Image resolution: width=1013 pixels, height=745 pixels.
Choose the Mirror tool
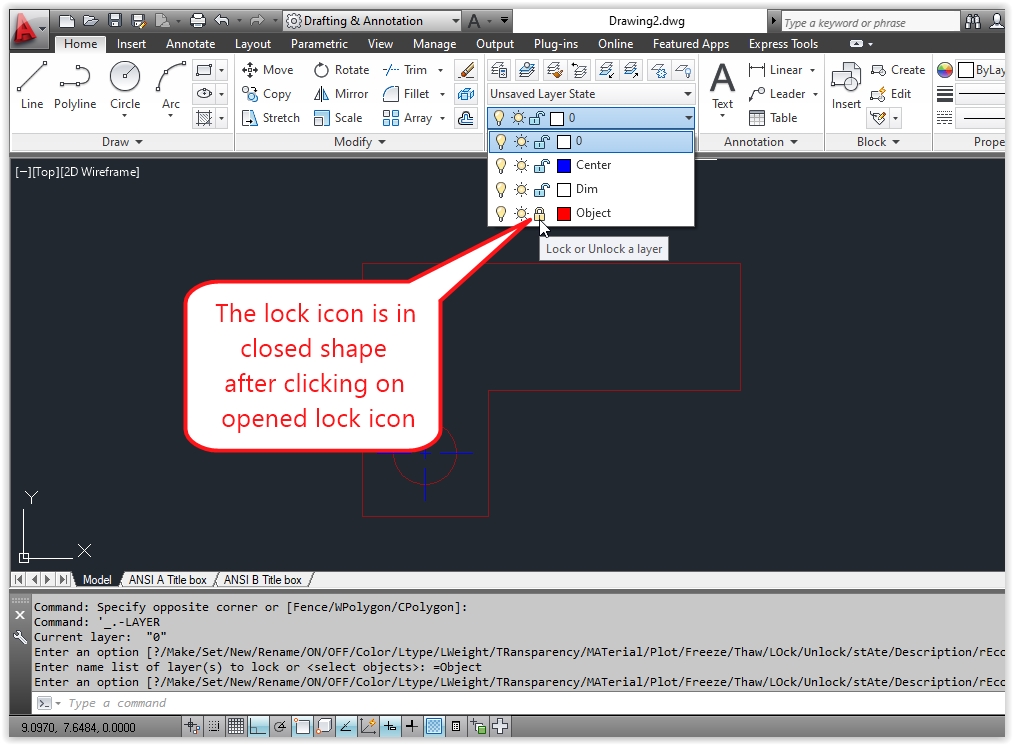(341, 93)
